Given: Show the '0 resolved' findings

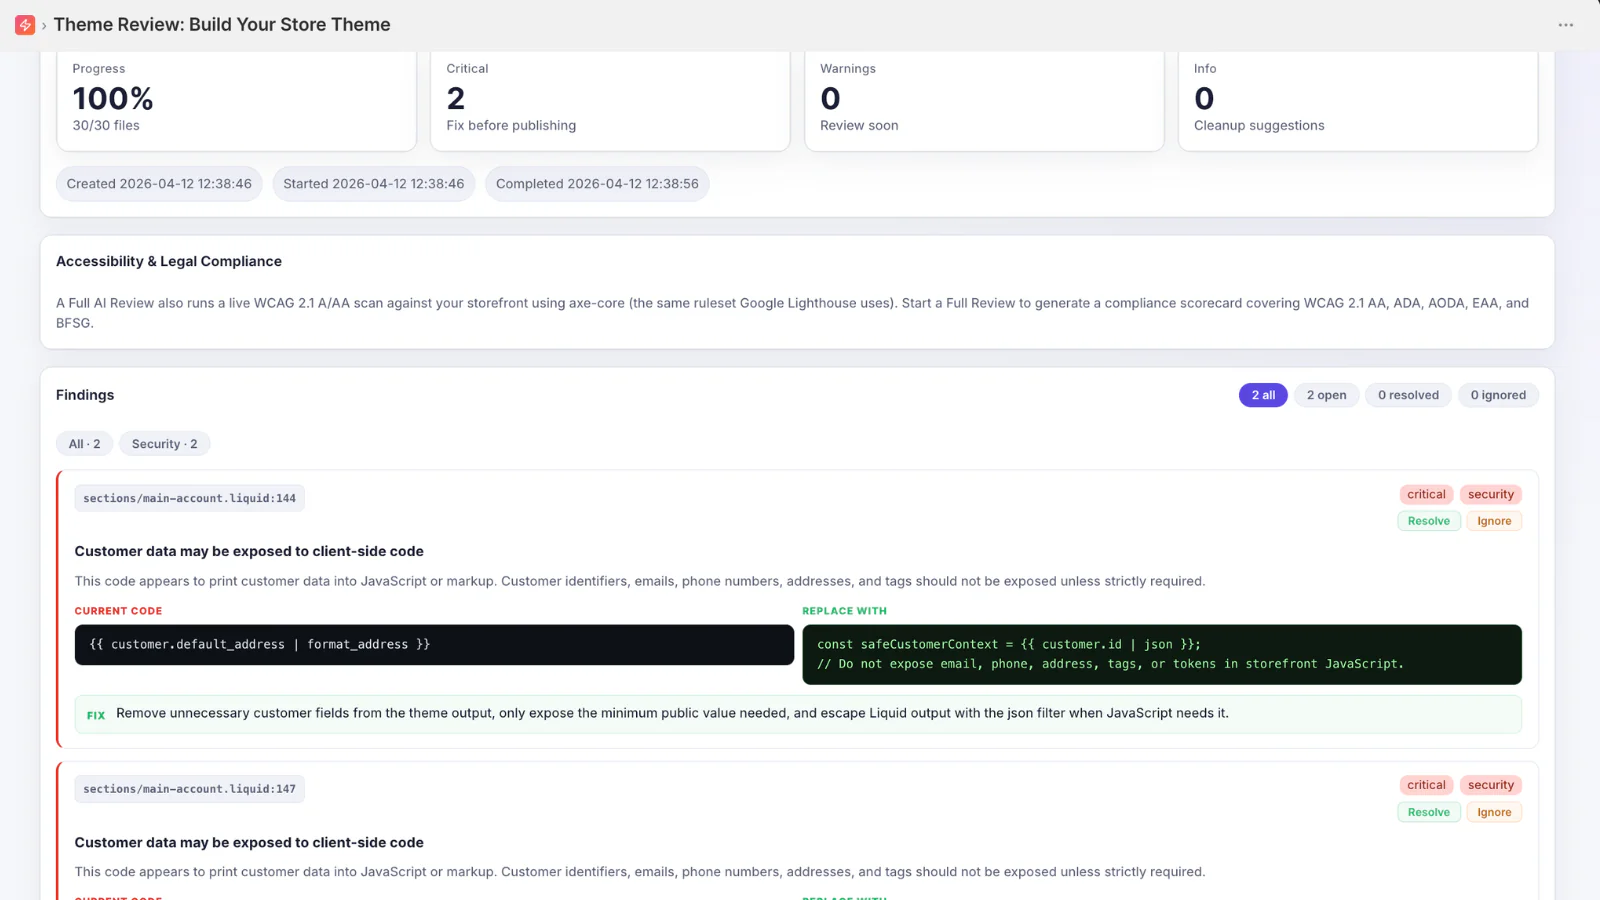Looking at the screenshot, I should coord(1408,395).
